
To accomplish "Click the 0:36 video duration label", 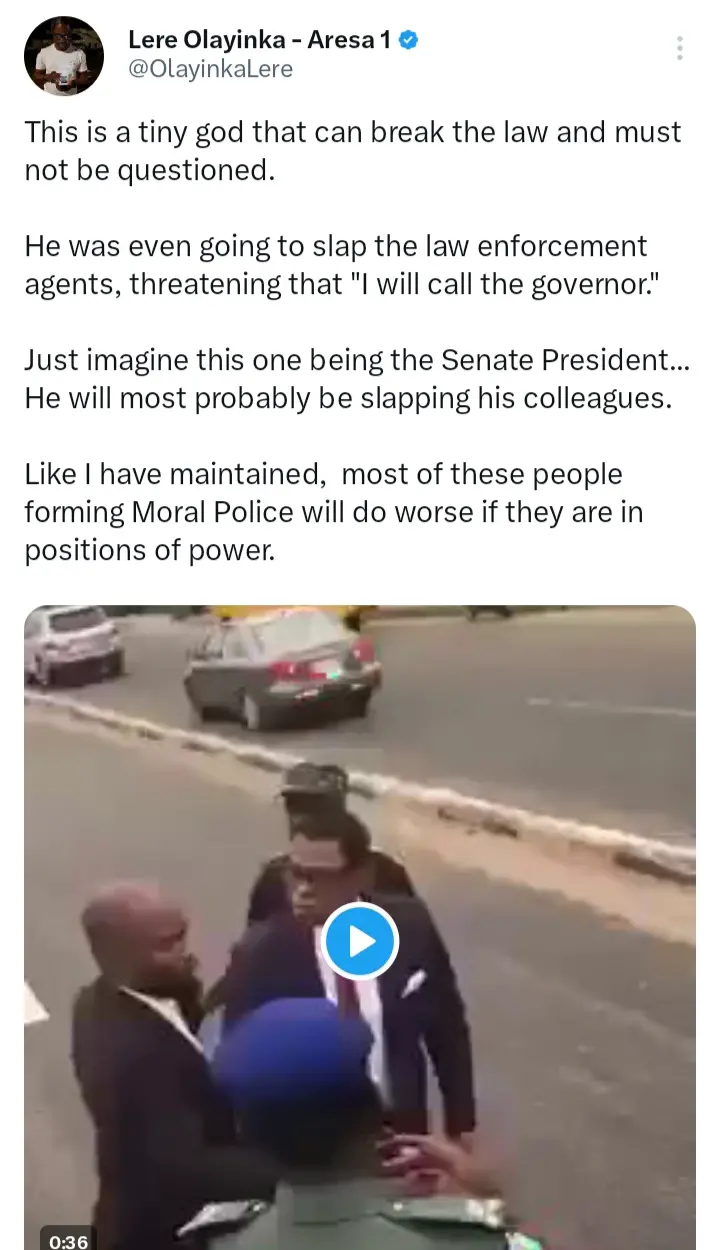I will pyautogui.click(x=68, y=1241).
